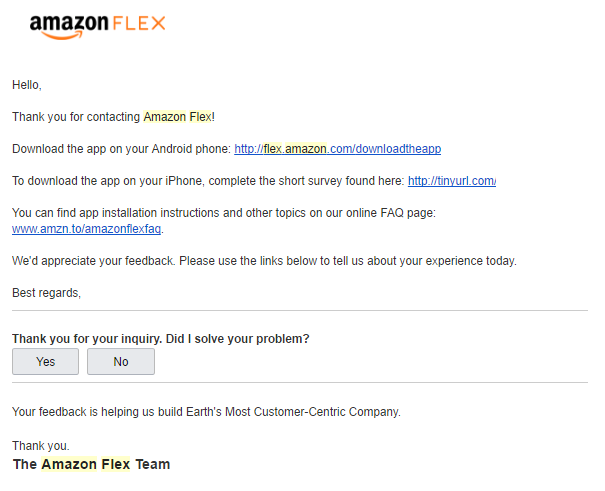Click the 'Did I solve your problem?' heading

click(x=161, y=339)
